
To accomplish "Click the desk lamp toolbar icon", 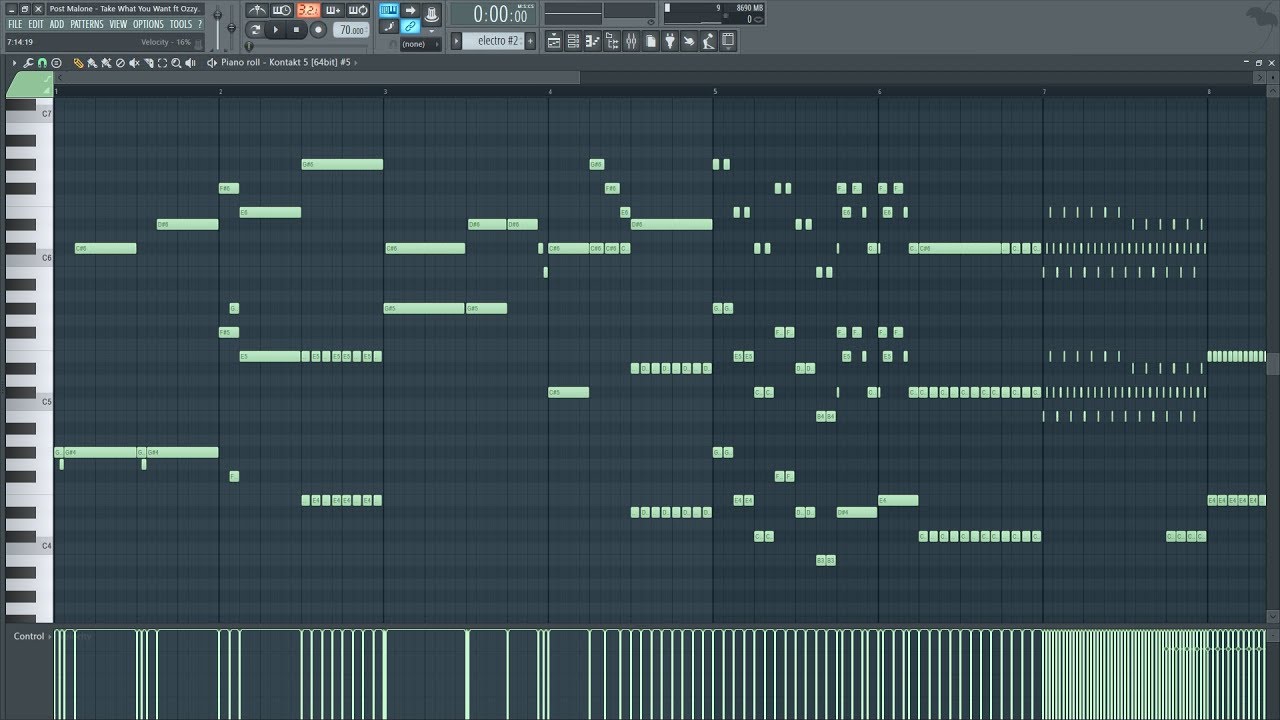I will 708,41.
